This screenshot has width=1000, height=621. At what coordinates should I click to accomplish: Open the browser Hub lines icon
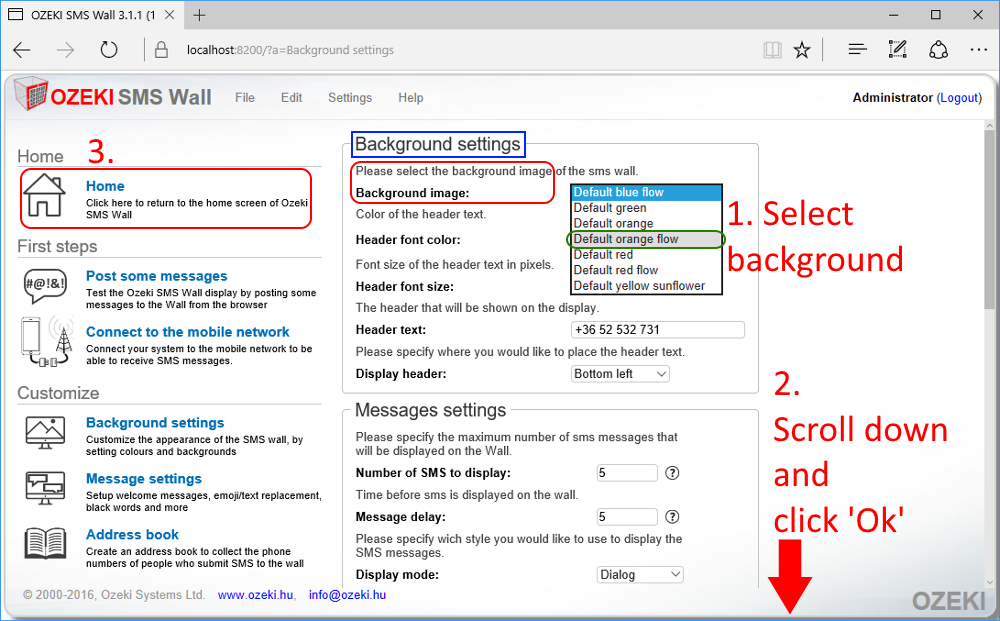pos(857,49)
